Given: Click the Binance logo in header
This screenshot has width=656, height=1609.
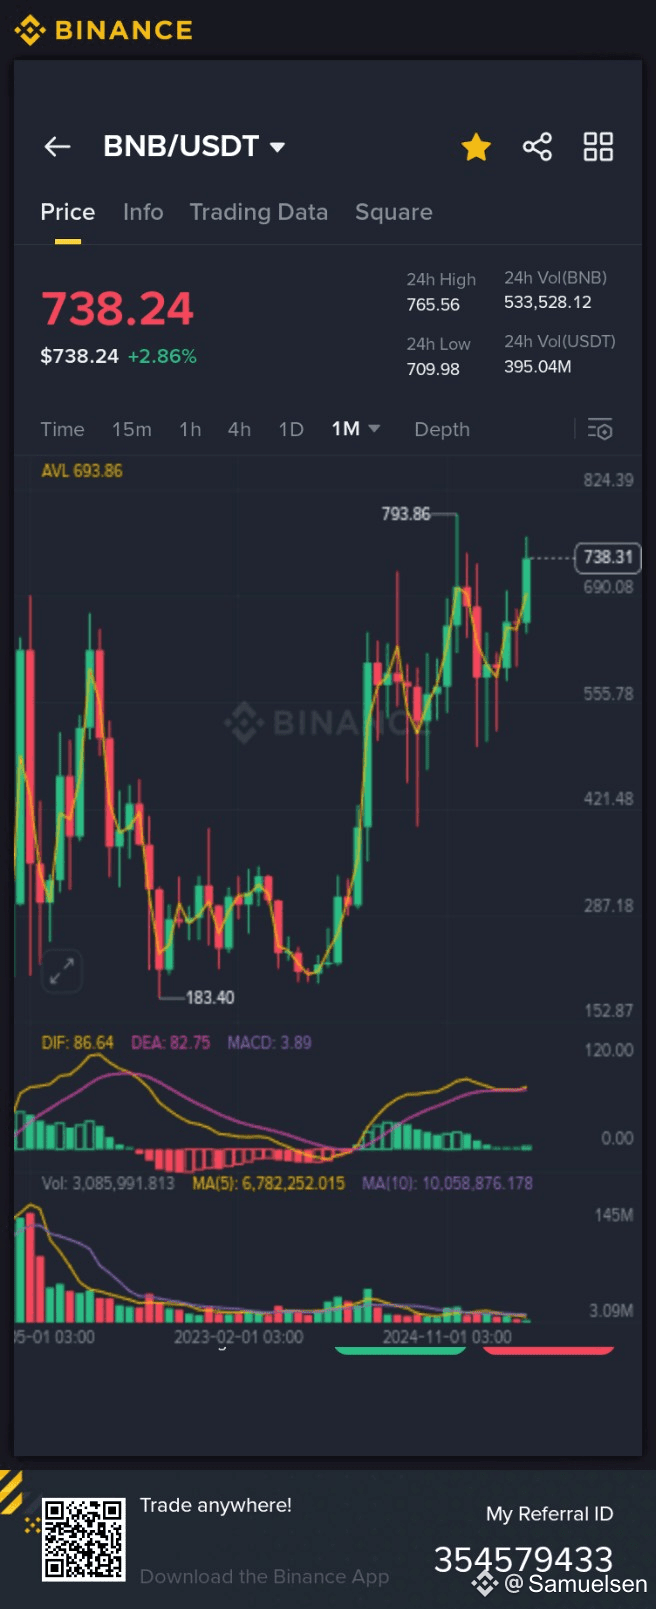Looking at the screenshot, I should [103, 31].
